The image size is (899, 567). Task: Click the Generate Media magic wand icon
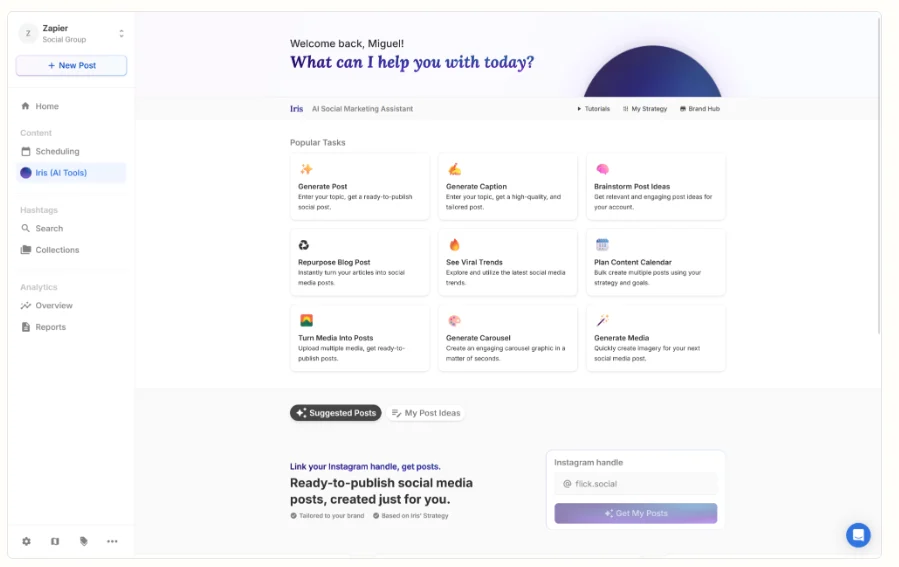pyautogui.click(x=602, y=321)
